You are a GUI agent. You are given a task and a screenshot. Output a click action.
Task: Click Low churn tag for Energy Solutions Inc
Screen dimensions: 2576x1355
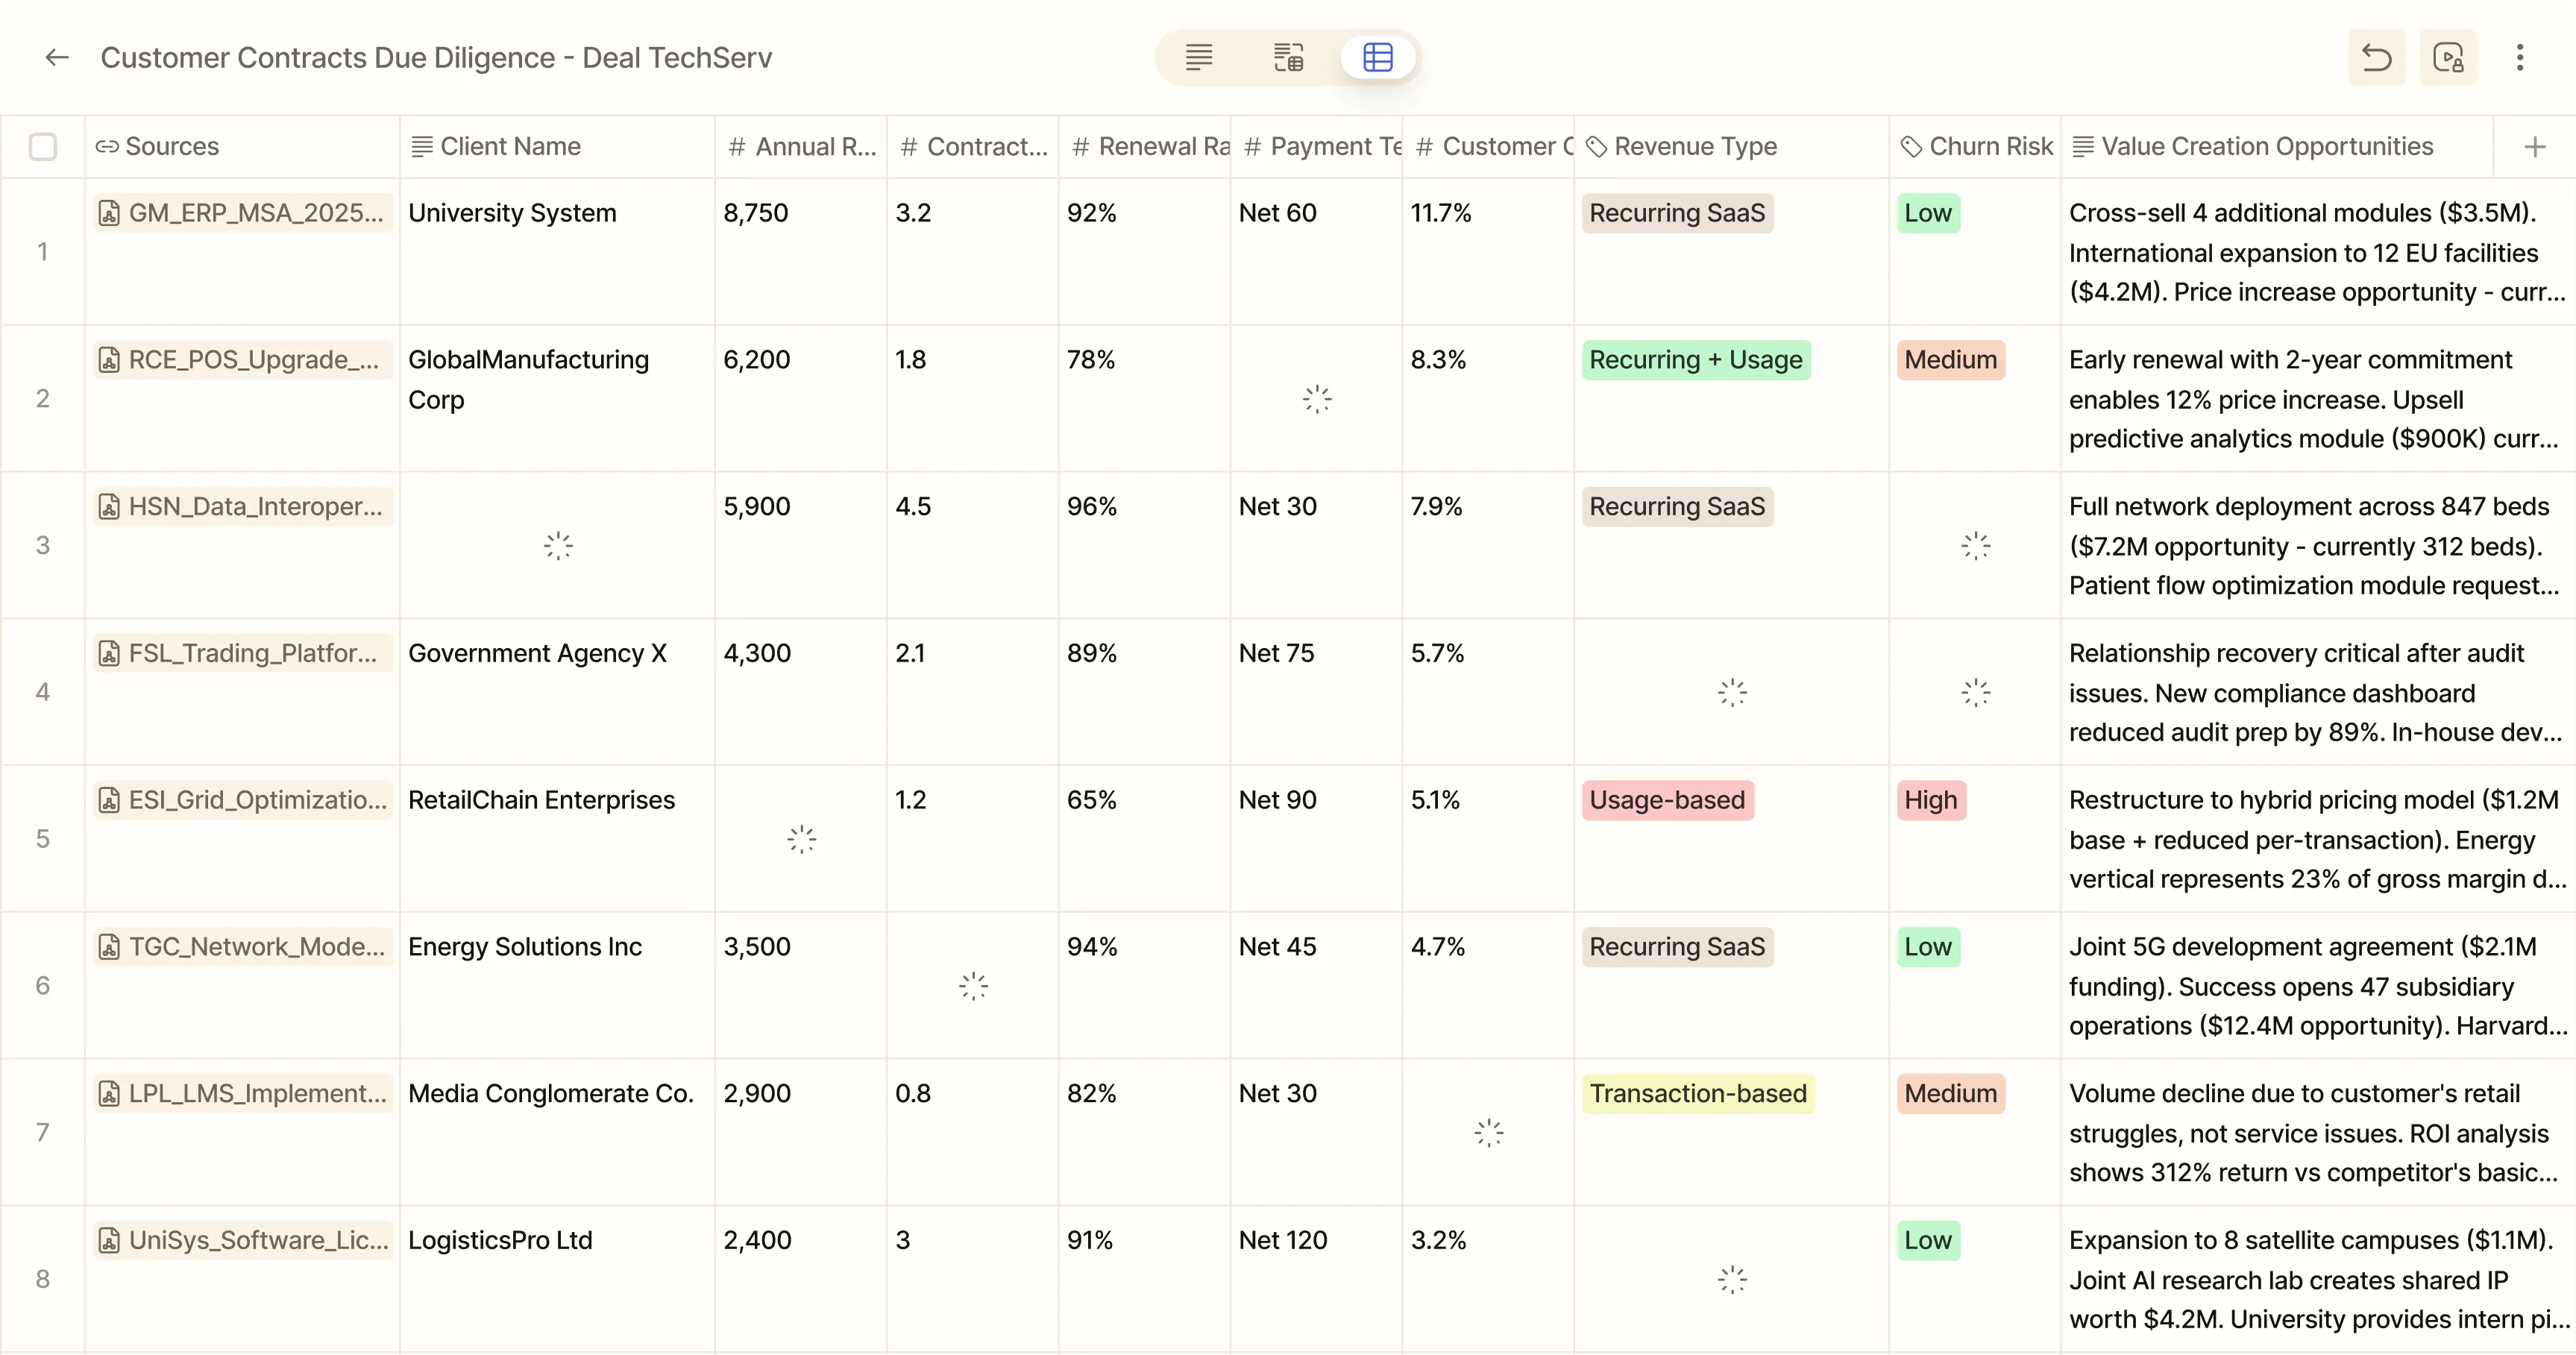[1928, 947]
